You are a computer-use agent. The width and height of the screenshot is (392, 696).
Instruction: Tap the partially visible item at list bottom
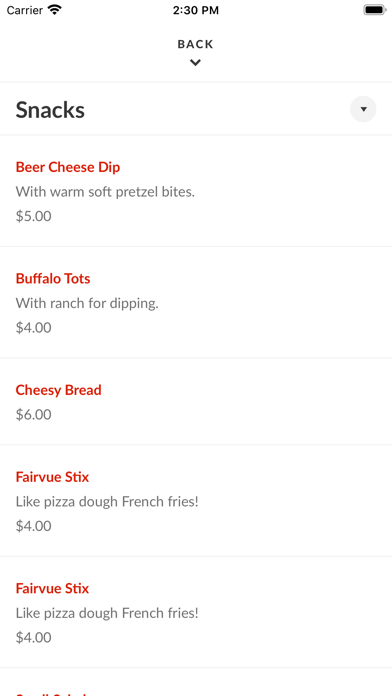coord(196,682)
